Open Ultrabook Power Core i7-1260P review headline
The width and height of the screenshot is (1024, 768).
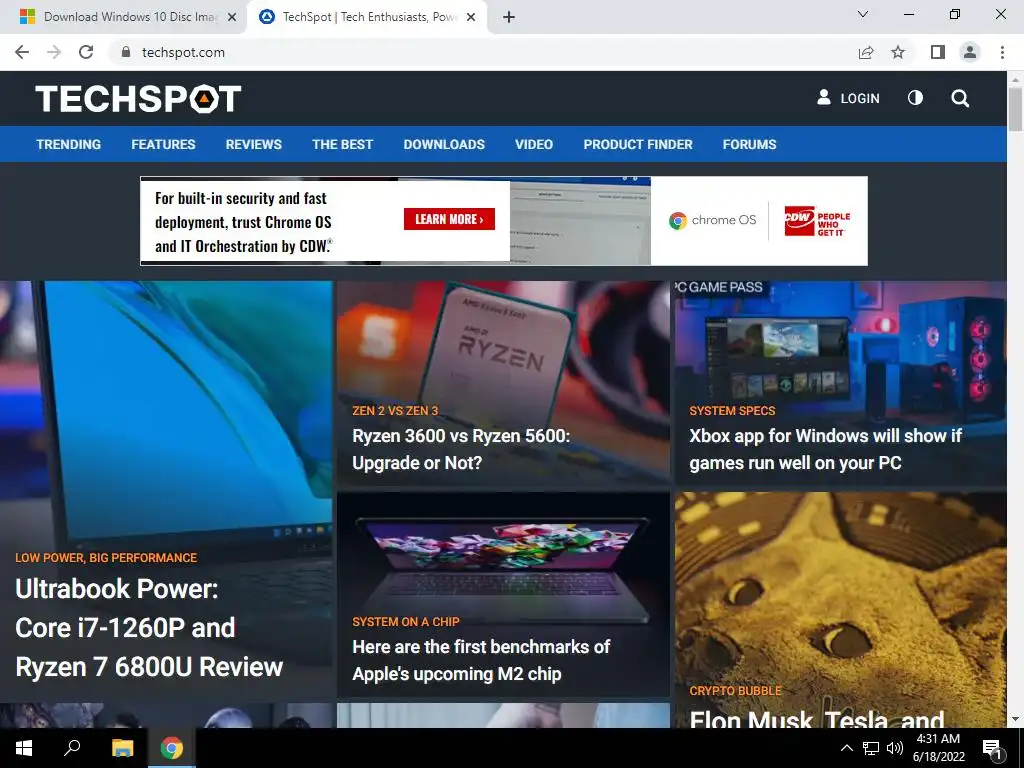(x=149, y=628)
